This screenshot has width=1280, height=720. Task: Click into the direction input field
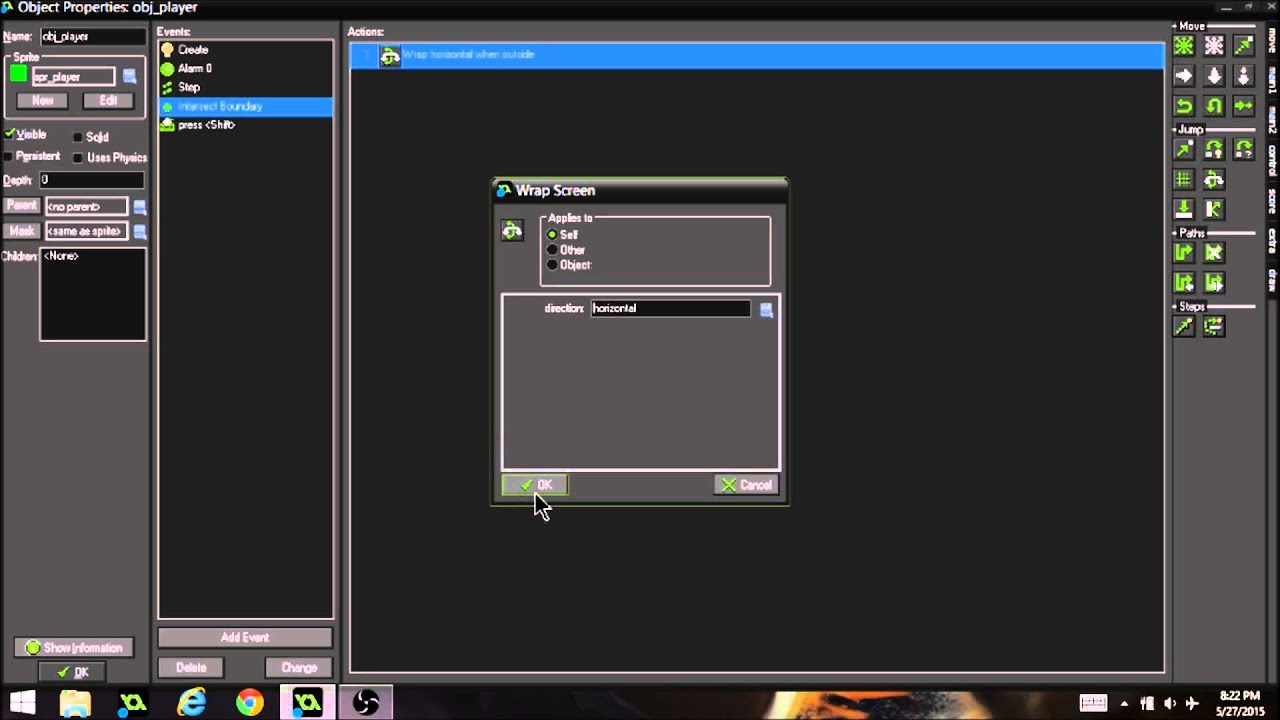pos(671,309)
